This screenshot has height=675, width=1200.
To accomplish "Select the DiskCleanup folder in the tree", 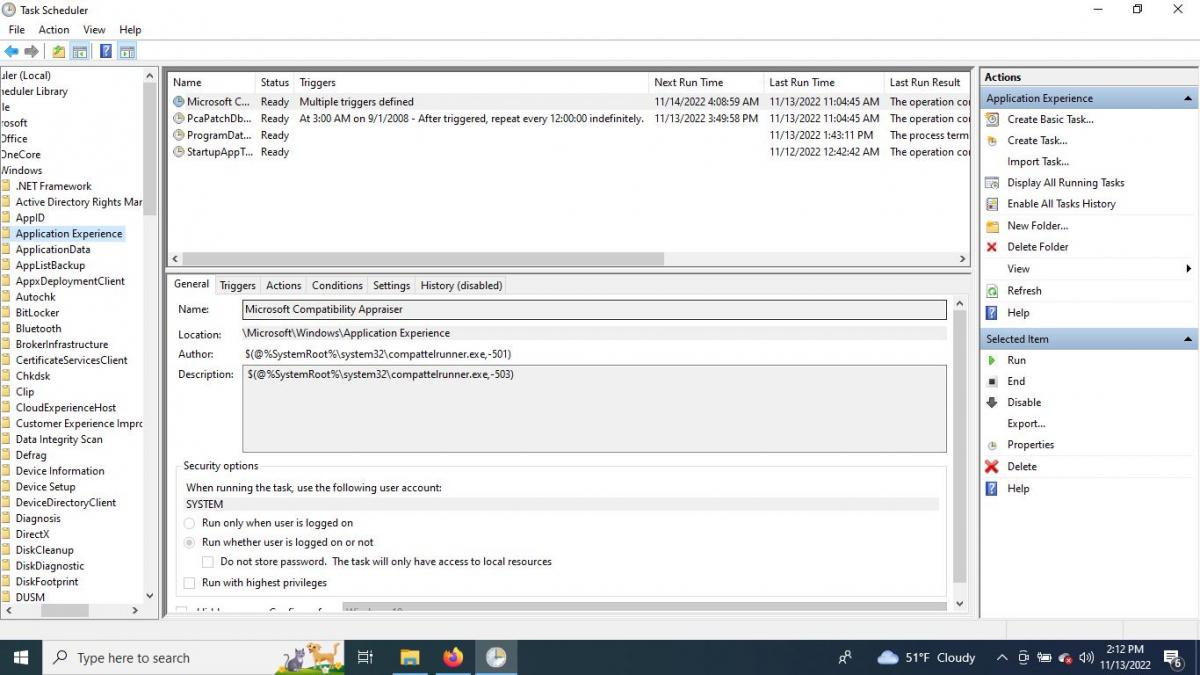I will coord(44,550).
